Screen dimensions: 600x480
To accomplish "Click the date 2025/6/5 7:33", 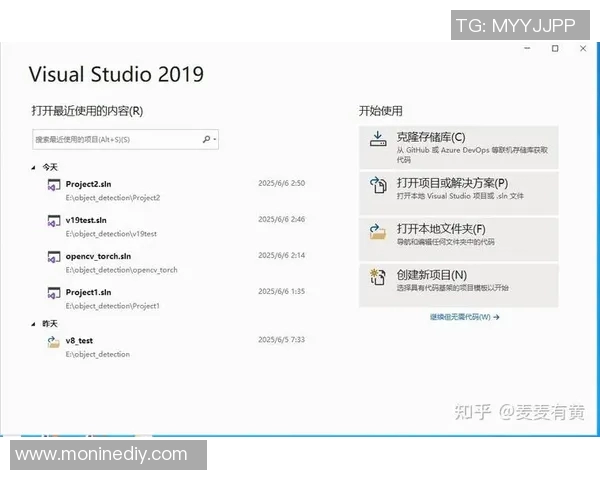I will click(x=282, y=340).
